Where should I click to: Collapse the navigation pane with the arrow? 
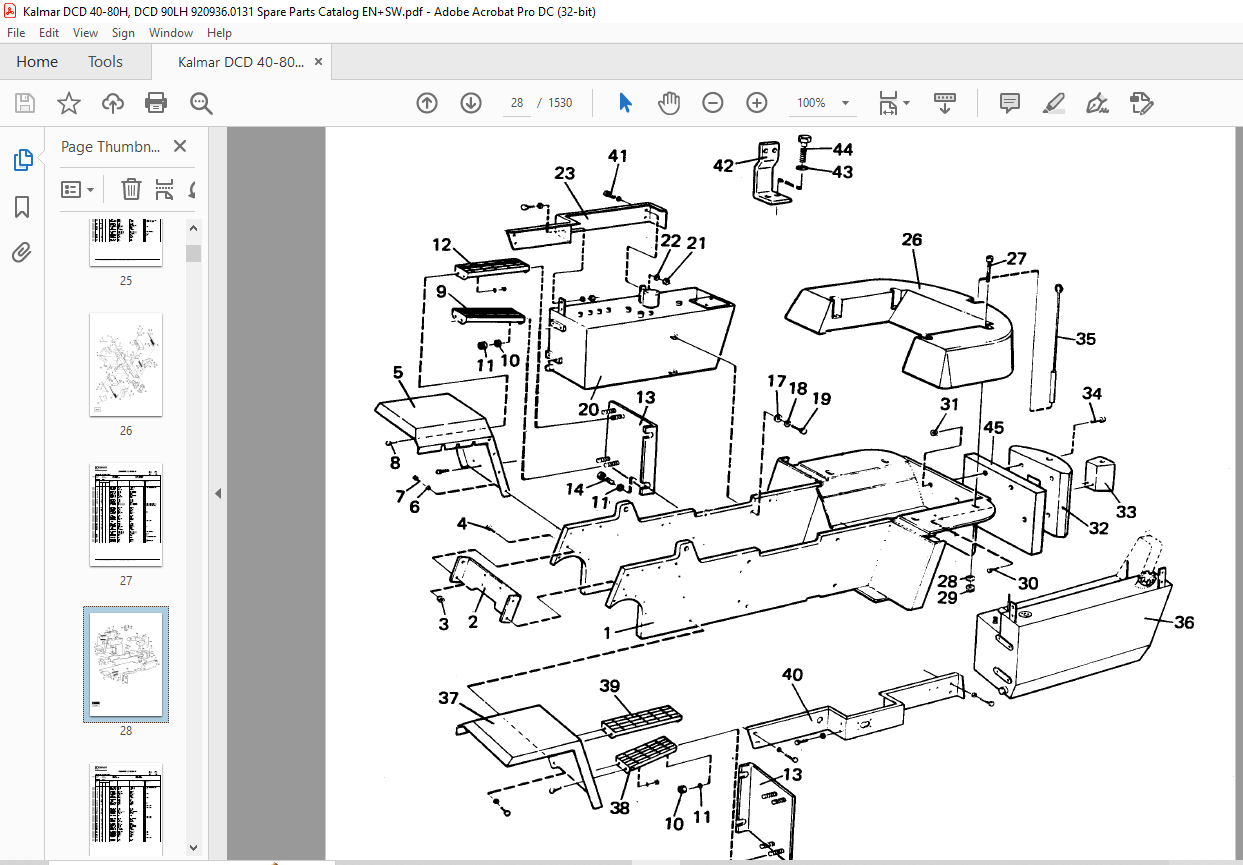point(219,494)
